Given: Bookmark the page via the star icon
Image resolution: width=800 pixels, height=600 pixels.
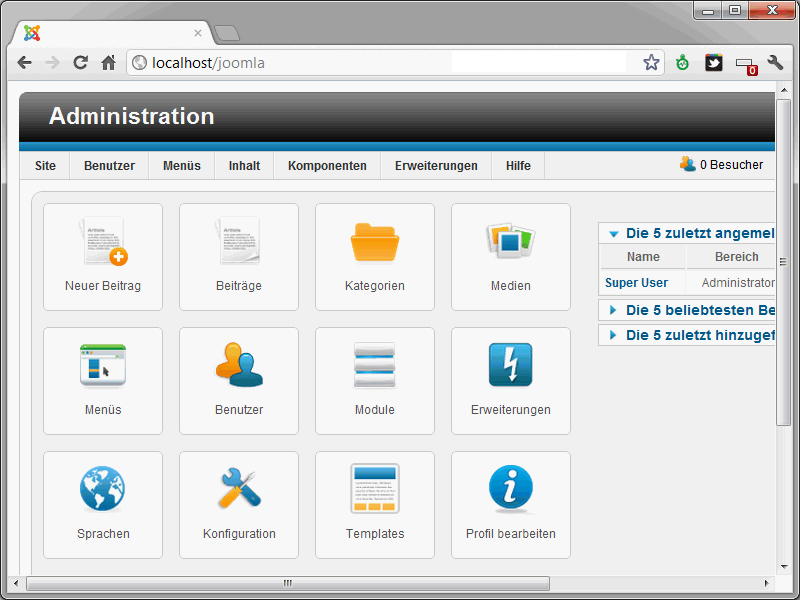Looking at the screenshot, I should [x=651, y=62].
